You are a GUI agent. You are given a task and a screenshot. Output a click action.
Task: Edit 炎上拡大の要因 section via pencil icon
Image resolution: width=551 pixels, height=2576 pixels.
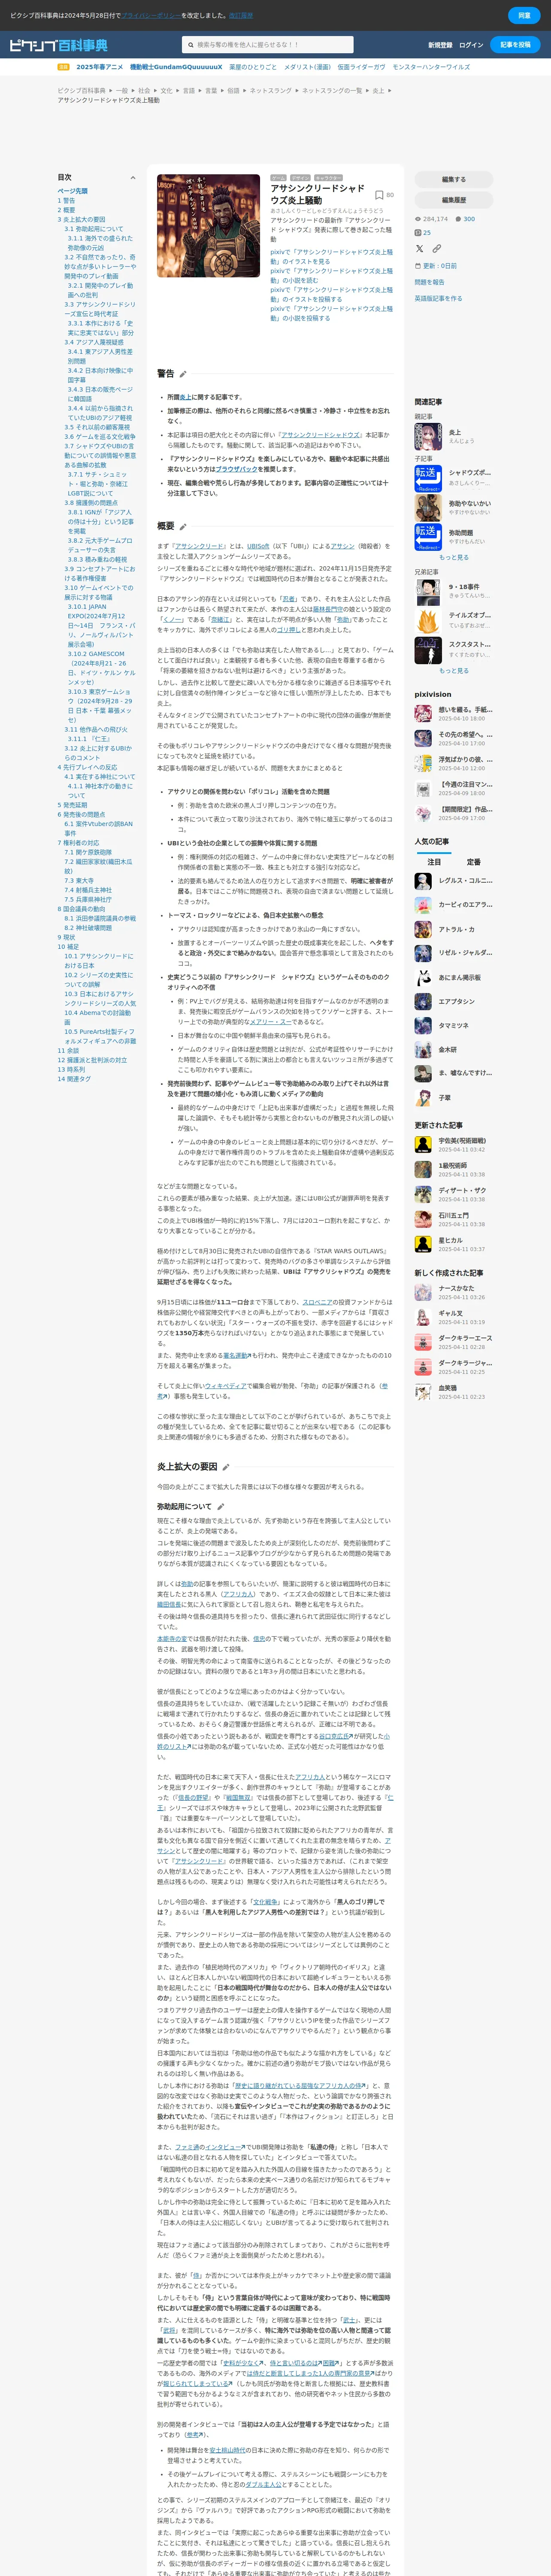(226, 1467)
